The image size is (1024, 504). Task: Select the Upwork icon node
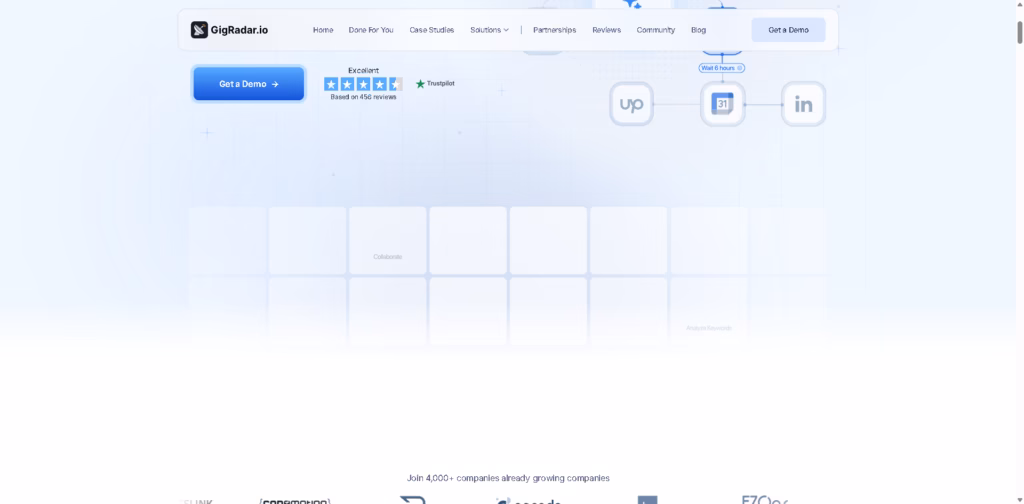(x=632, y=104)
